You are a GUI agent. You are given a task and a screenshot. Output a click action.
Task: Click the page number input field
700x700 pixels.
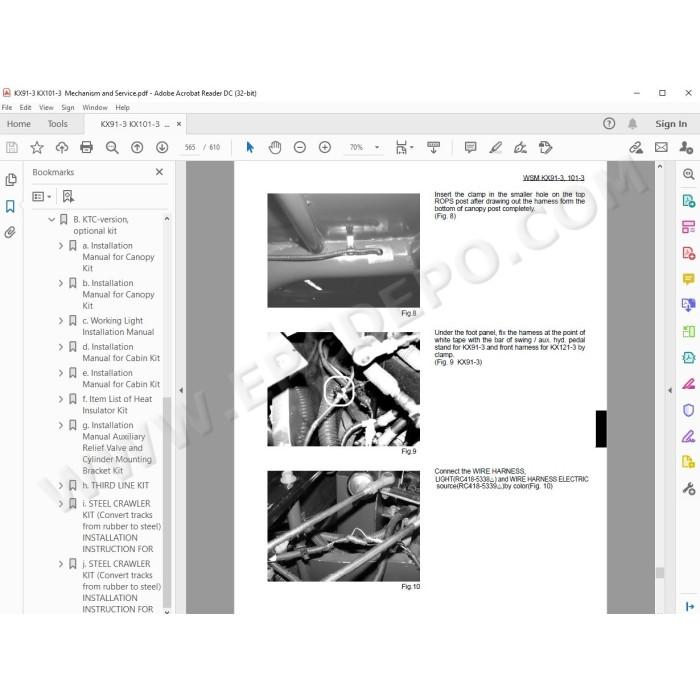190,147
